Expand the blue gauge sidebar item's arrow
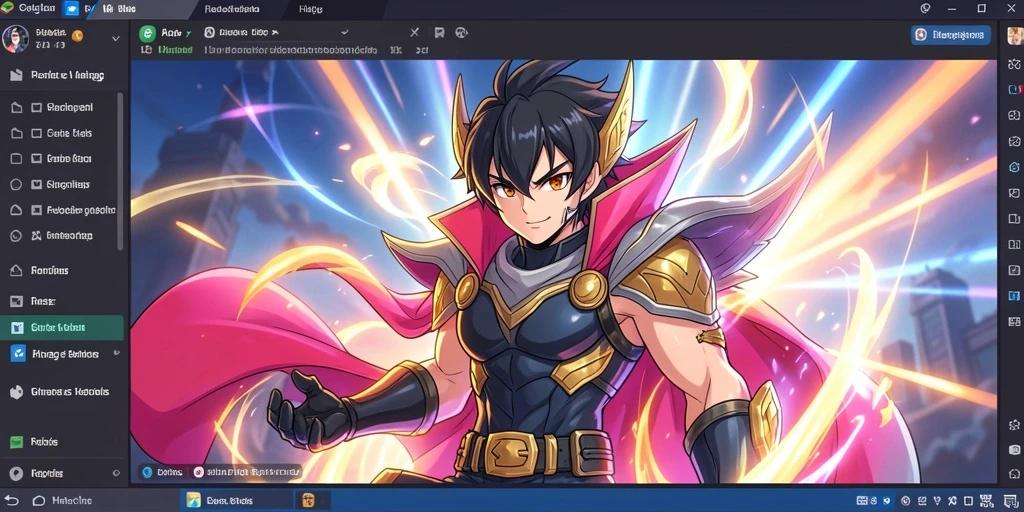The image size is (1024, 512). point(117,353)
